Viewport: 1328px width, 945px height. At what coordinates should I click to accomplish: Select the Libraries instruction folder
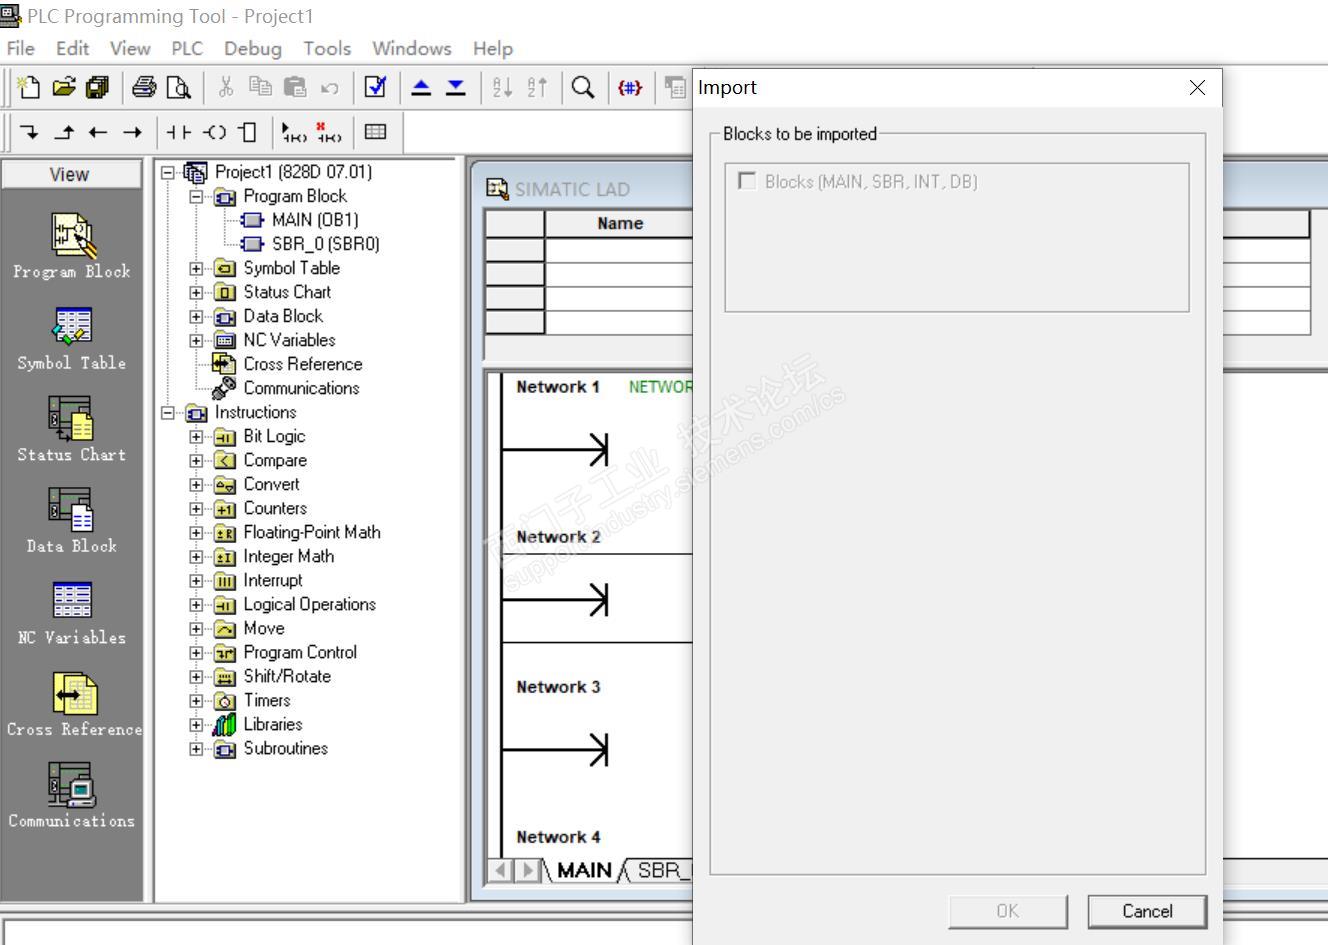(273, 724)
